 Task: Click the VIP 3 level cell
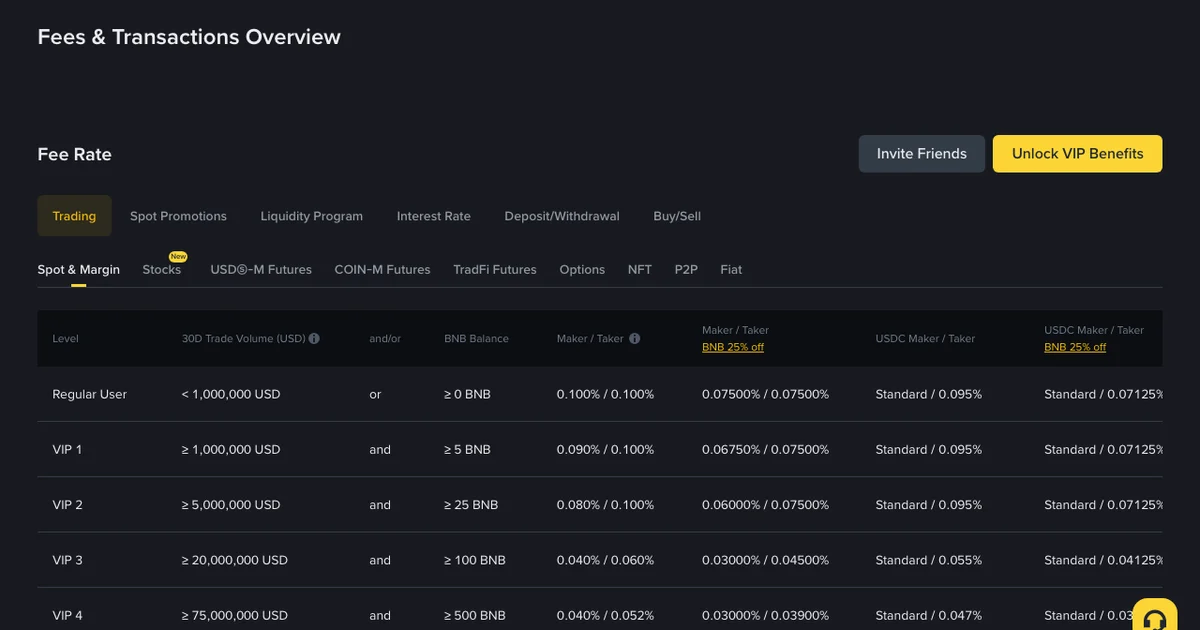[x=67, y=561]
